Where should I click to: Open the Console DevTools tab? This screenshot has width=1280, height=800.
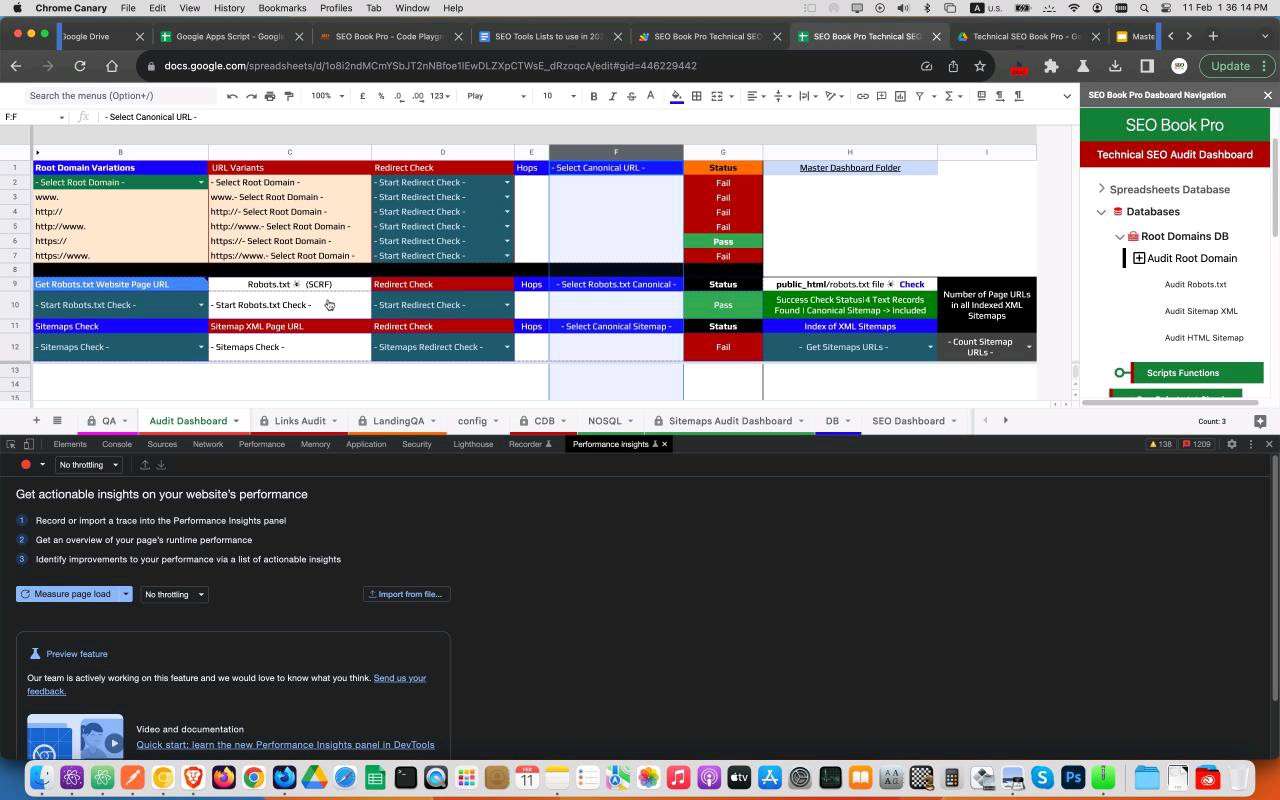117,444
